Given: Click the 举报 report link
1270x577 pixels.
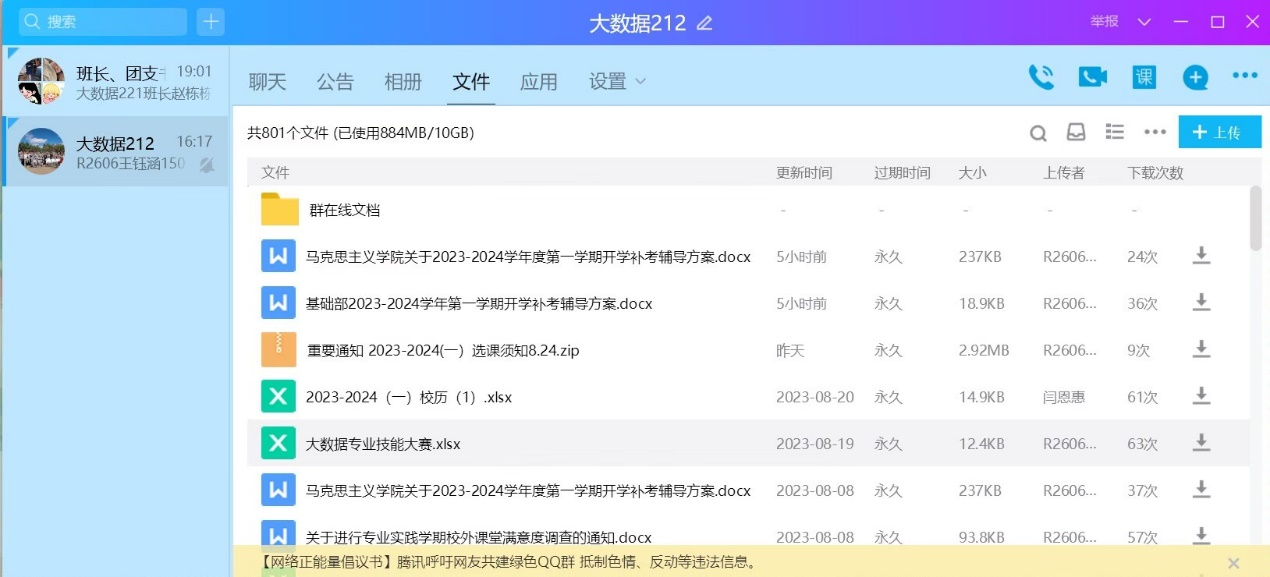Looking at the screenshot, I should tap(1104, 22).
